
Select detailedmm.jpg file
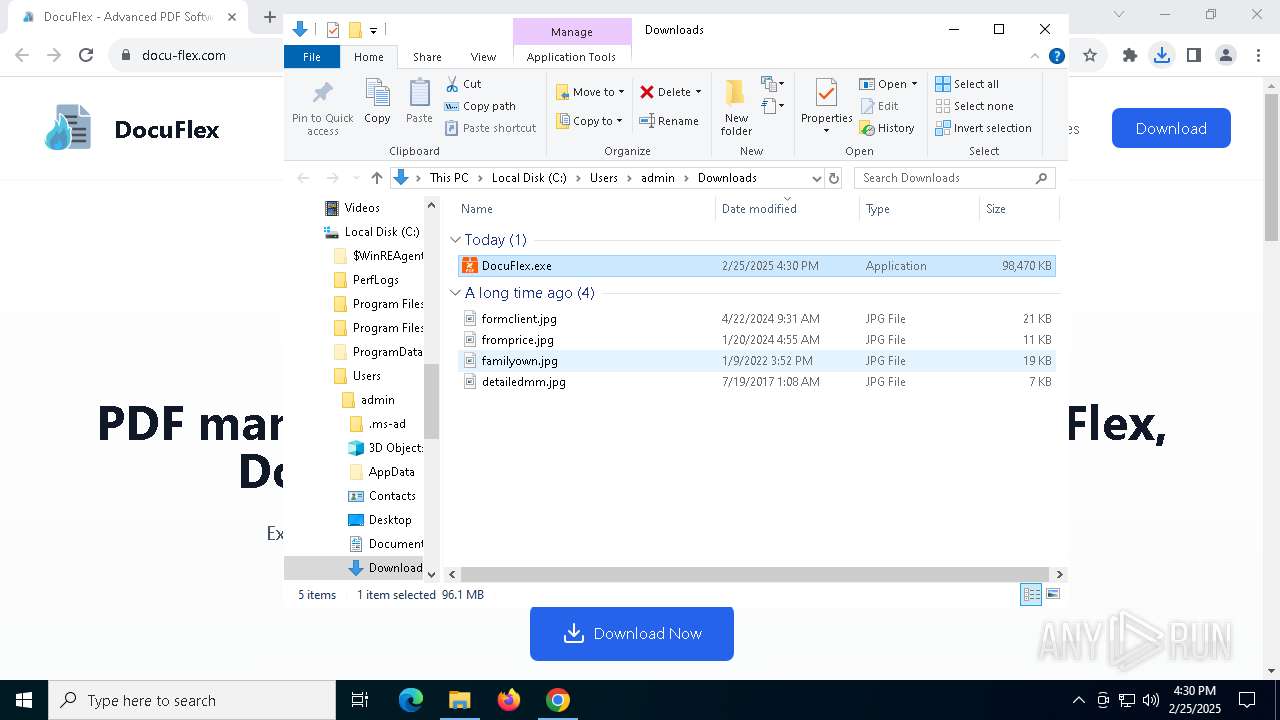coord(756,382)
